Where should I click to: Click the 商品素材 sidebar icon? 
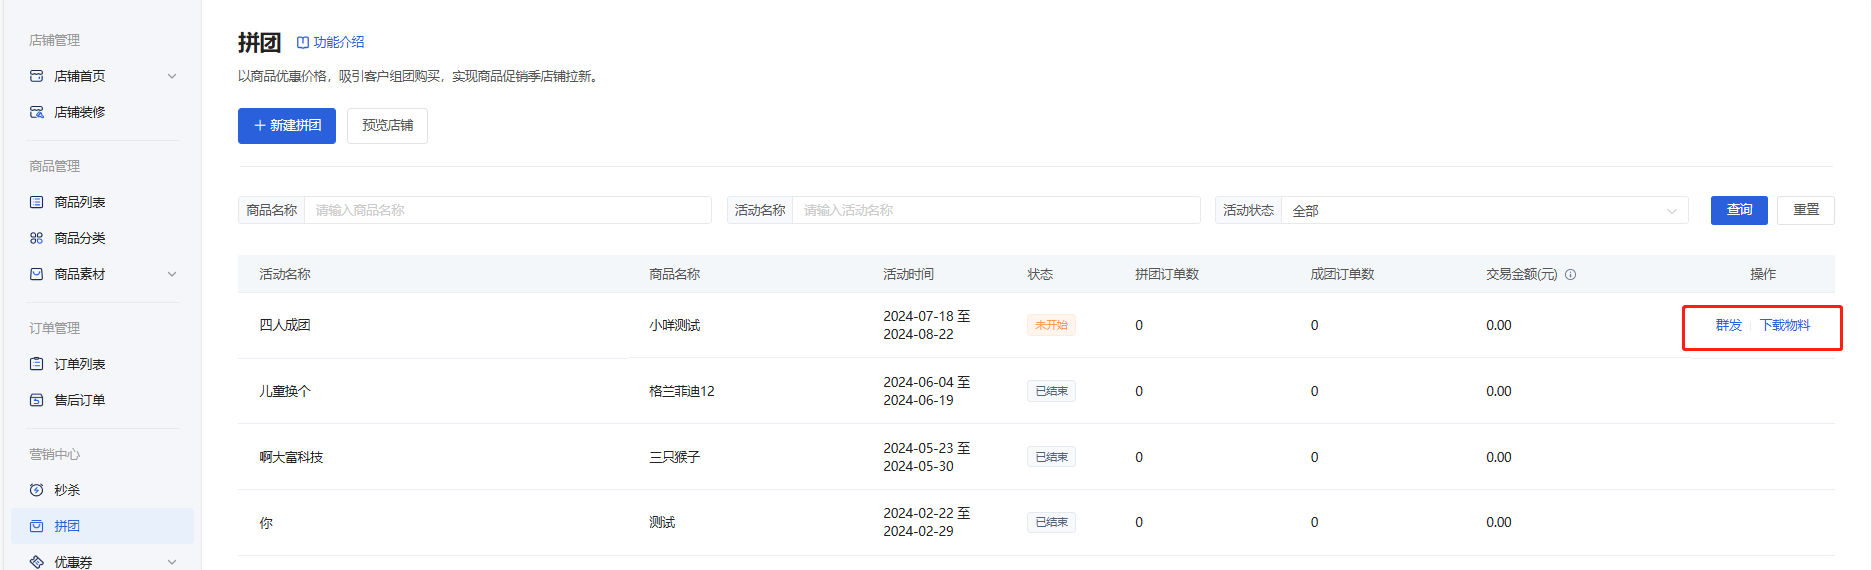coord(37,274)
